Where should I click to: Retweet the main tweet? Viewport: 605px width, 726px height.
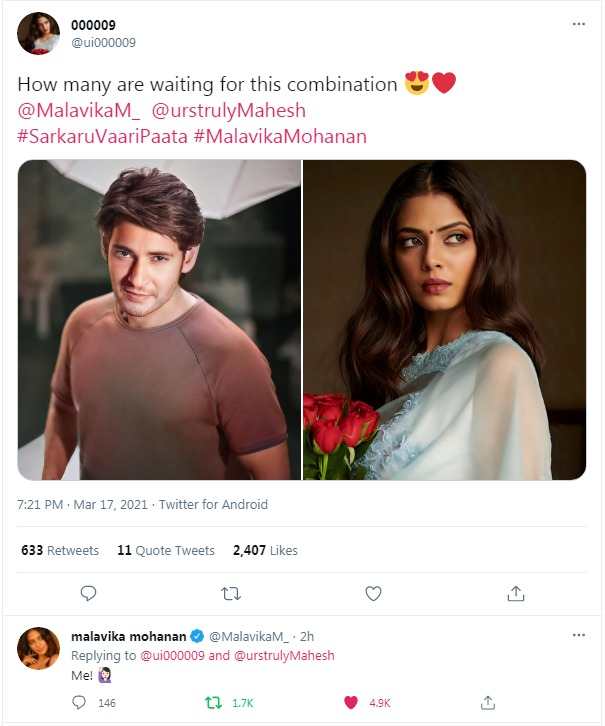(231, 593)
